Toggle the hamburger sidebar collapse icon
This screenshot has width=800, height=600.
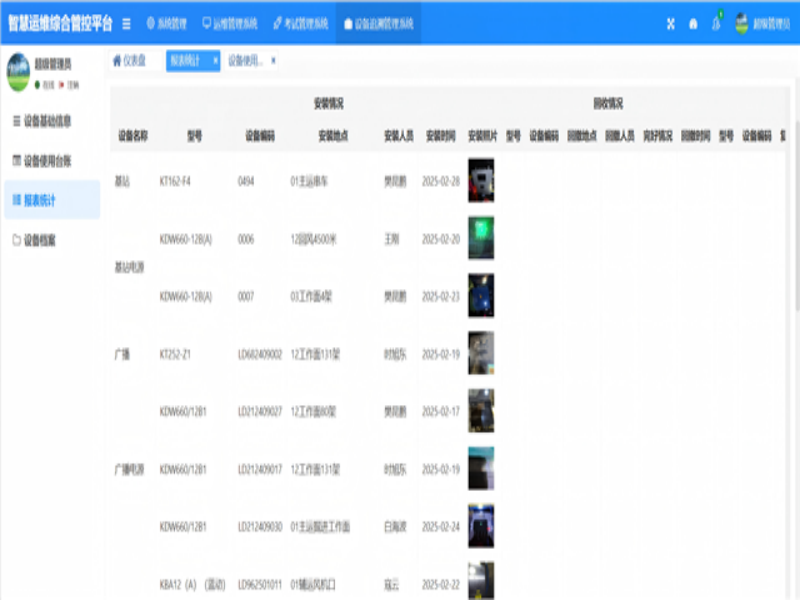[126, 23]
